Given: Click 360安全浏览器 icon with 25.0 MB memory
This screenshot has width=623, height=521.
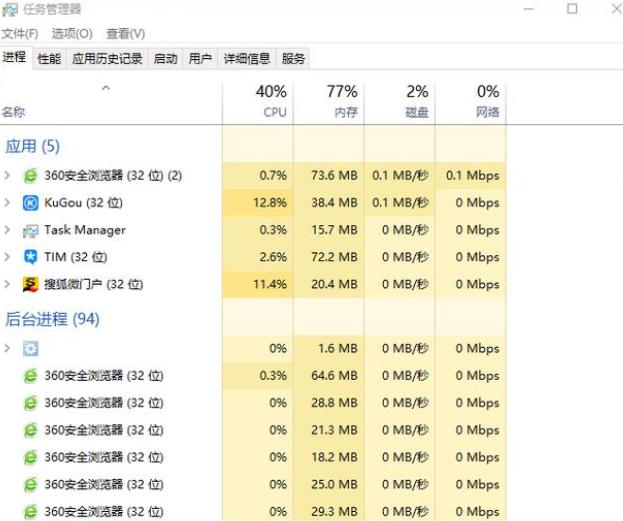Looking at the screenshot, I should (x=31, y=484).
